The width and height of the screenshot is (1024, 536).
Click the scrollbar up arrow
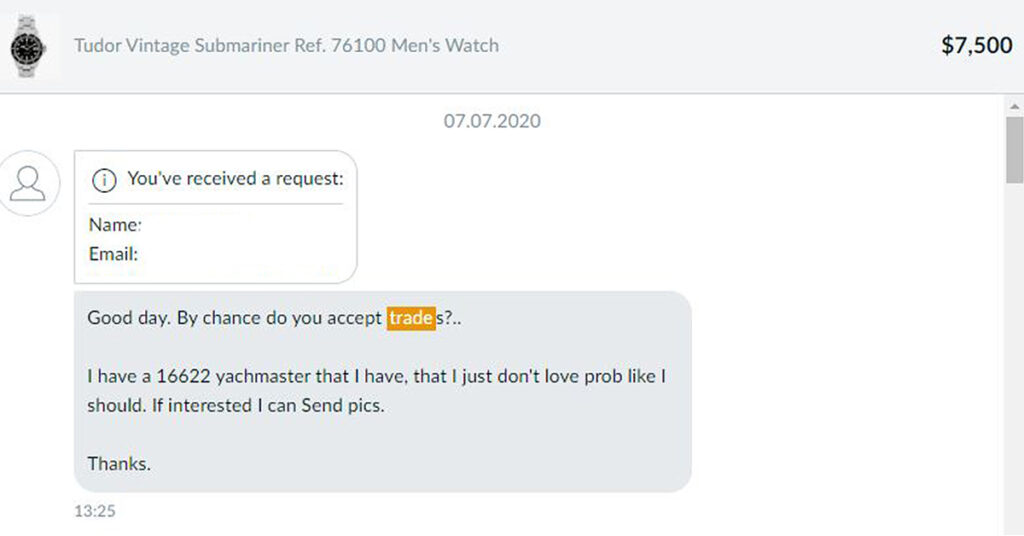pos(1014,106)
